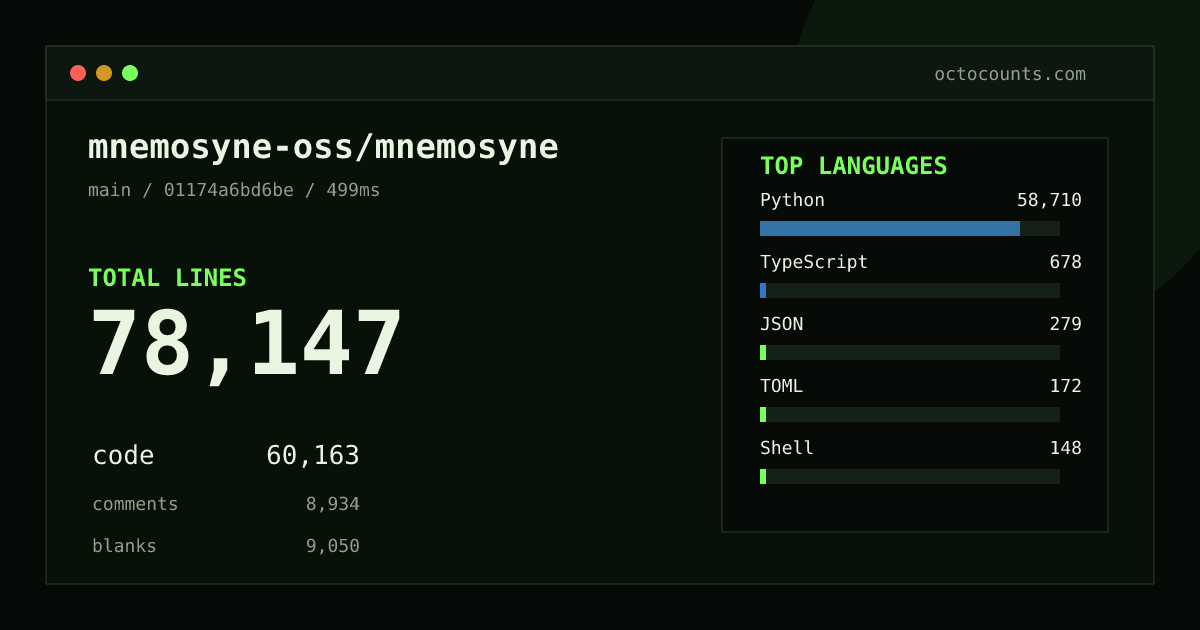1200x630 pixels.
Task: Click the main / 01174a6bd6be / 499ms line
Action: click(x=234, y=190)
